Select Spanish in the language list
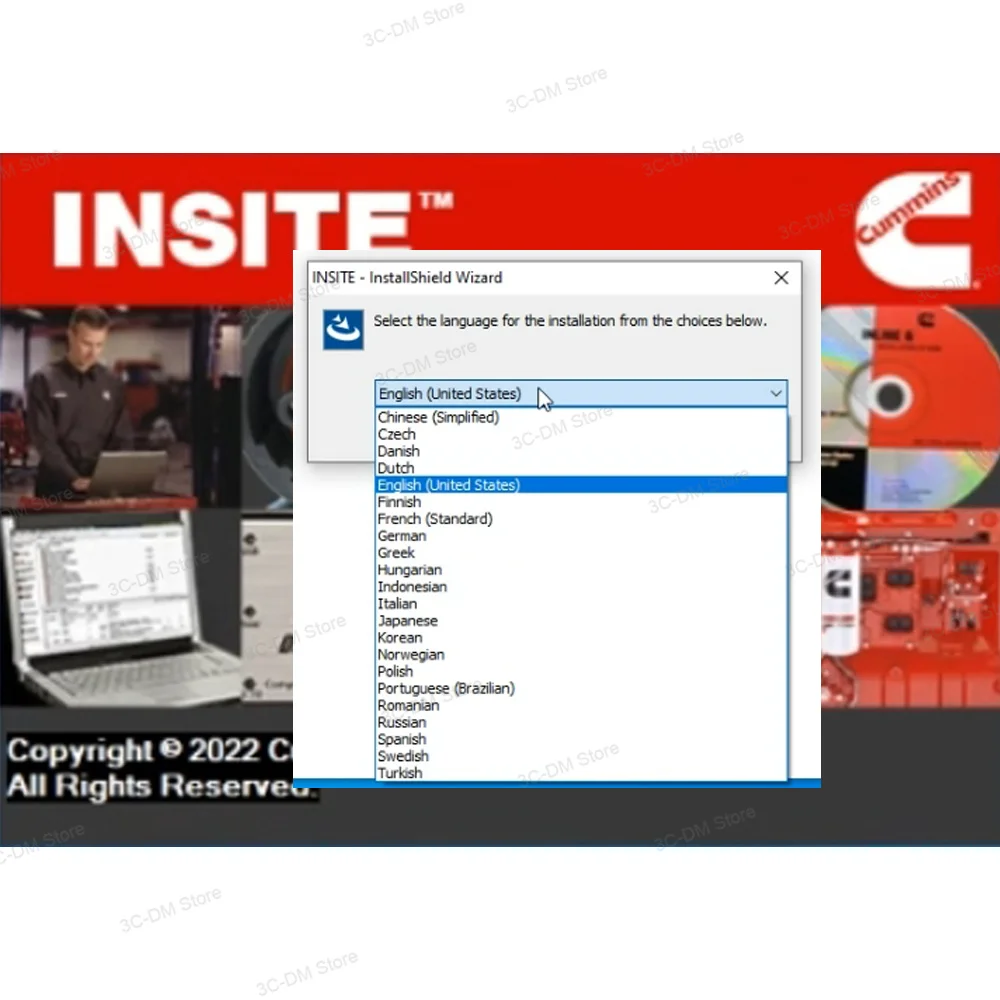 pyautogui.click(x=581, y=739)
